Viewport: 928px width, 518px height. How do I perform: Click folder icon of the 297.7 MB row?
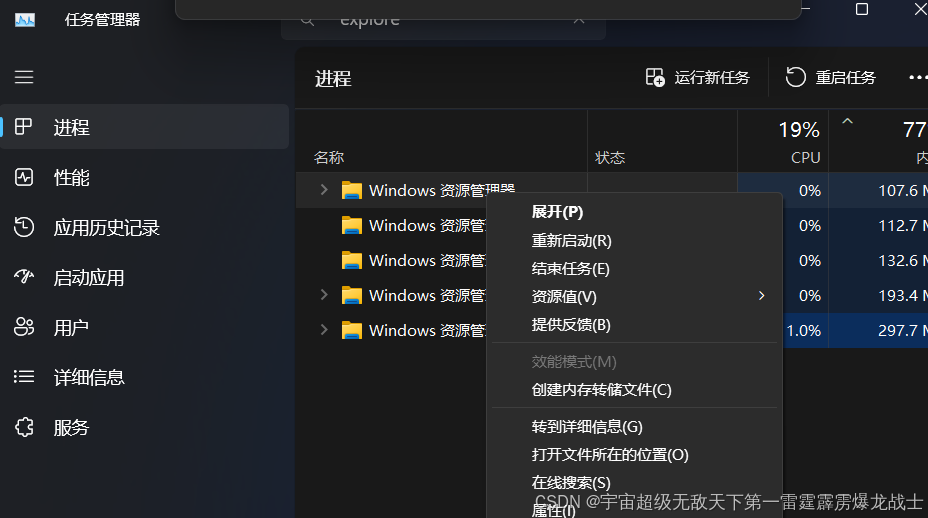tap(352, 330)
